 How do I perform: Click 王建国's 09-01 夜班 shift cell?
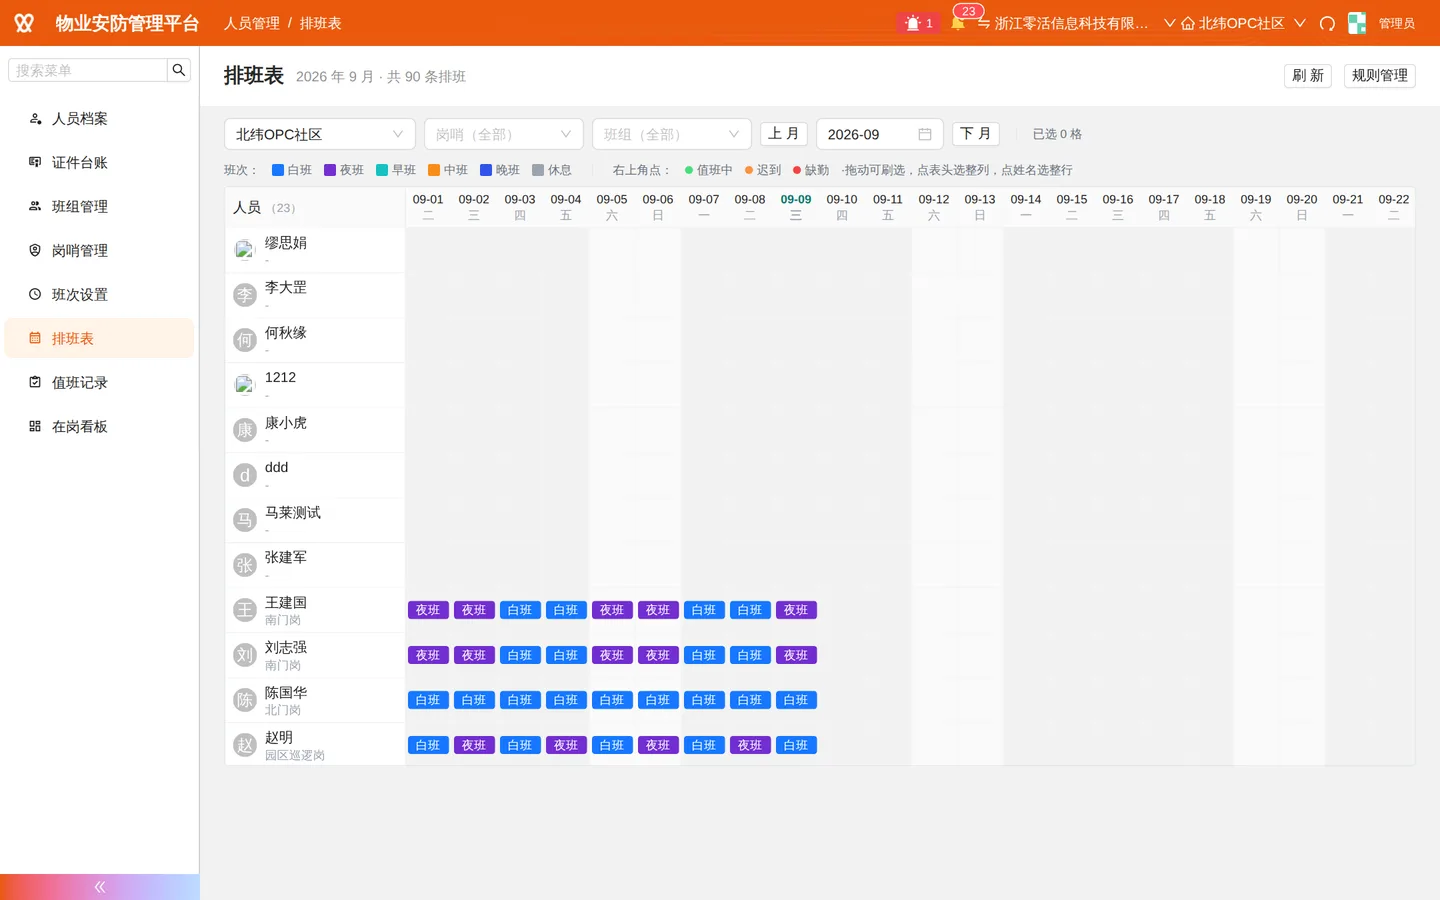pyautogui.click(x=428, y=610)
